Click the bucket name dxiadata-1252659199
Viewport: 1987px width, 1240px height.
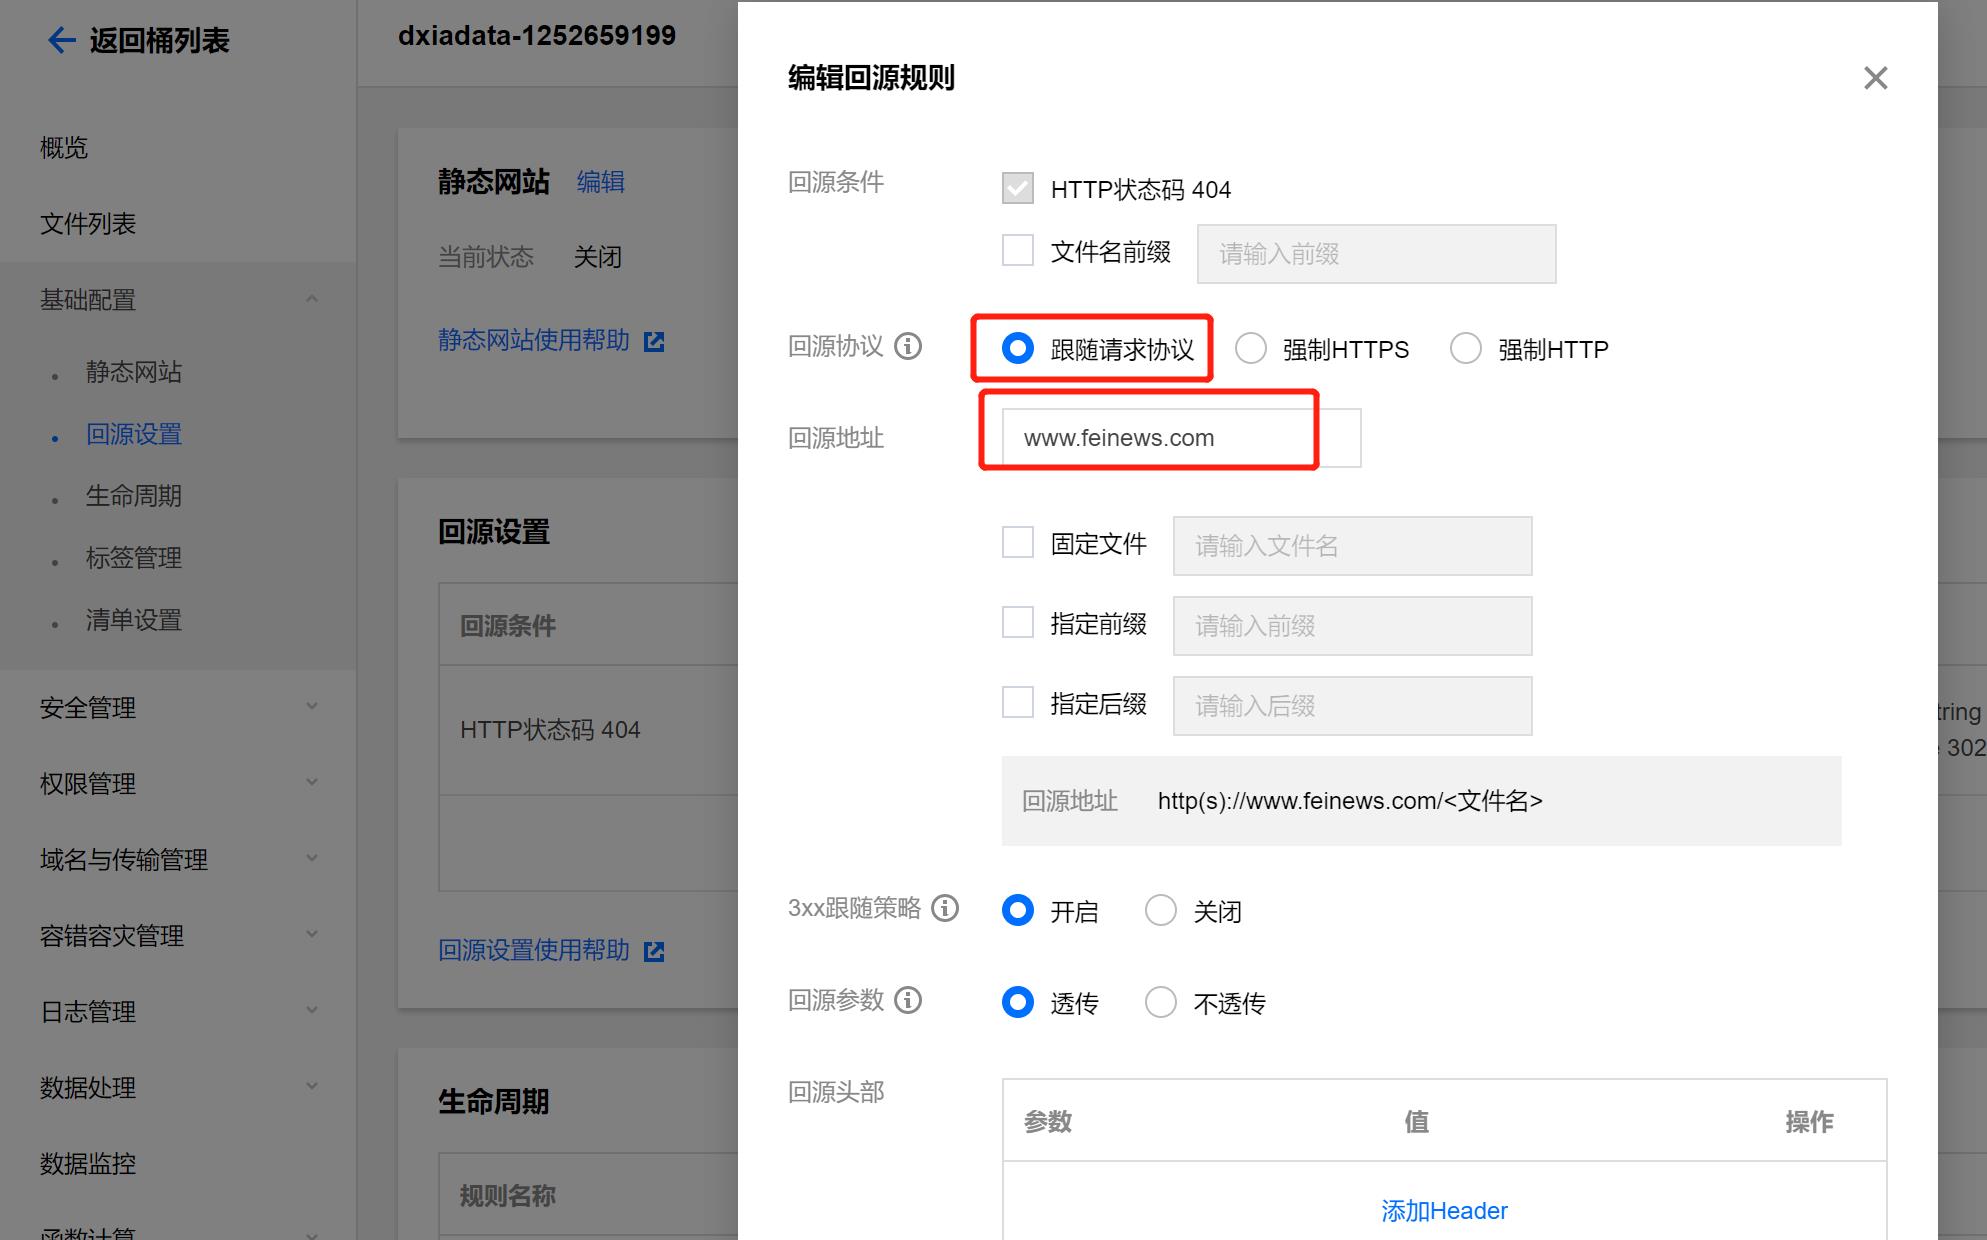(537, 36)
